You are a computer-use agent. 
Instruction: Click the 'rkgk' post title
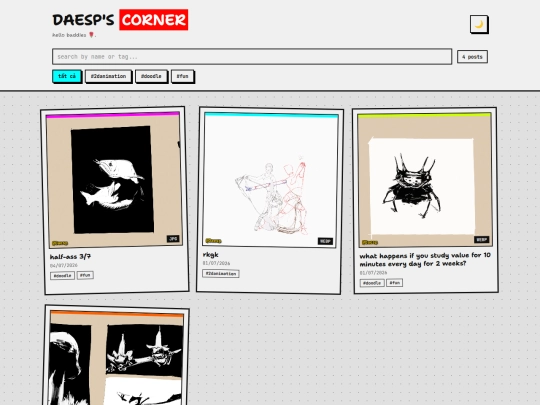(210, 255)
